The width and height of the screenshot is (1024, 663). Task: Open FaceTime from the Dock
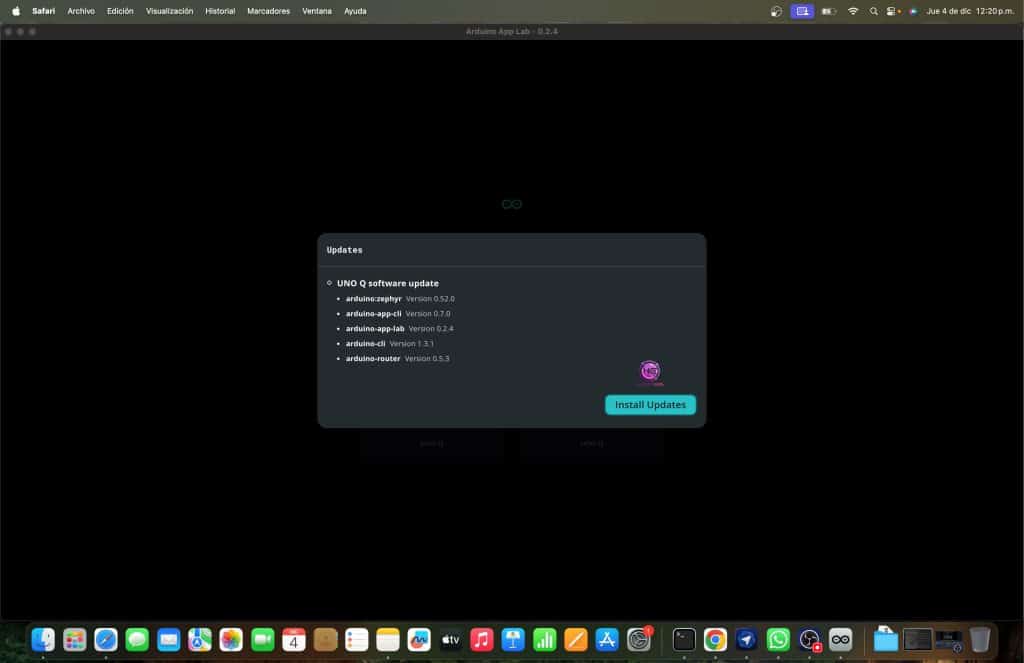click(263, 639)
